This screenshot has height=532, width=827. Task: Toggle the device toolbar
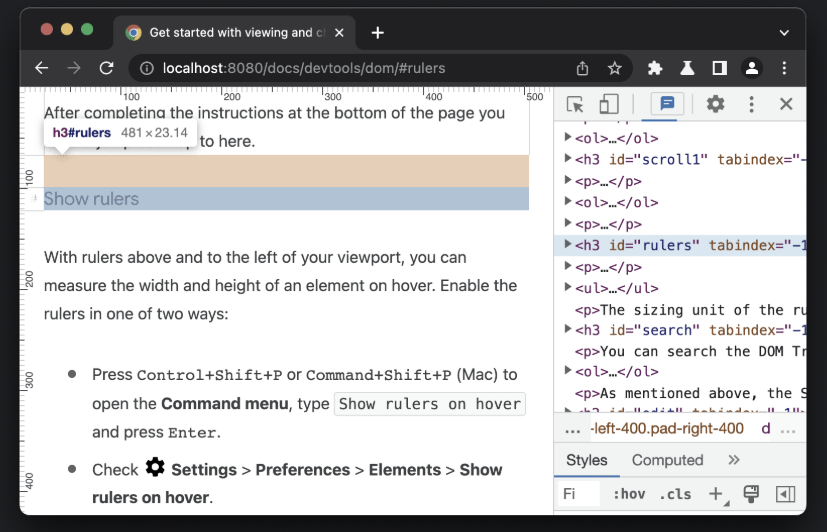(609, 104)
